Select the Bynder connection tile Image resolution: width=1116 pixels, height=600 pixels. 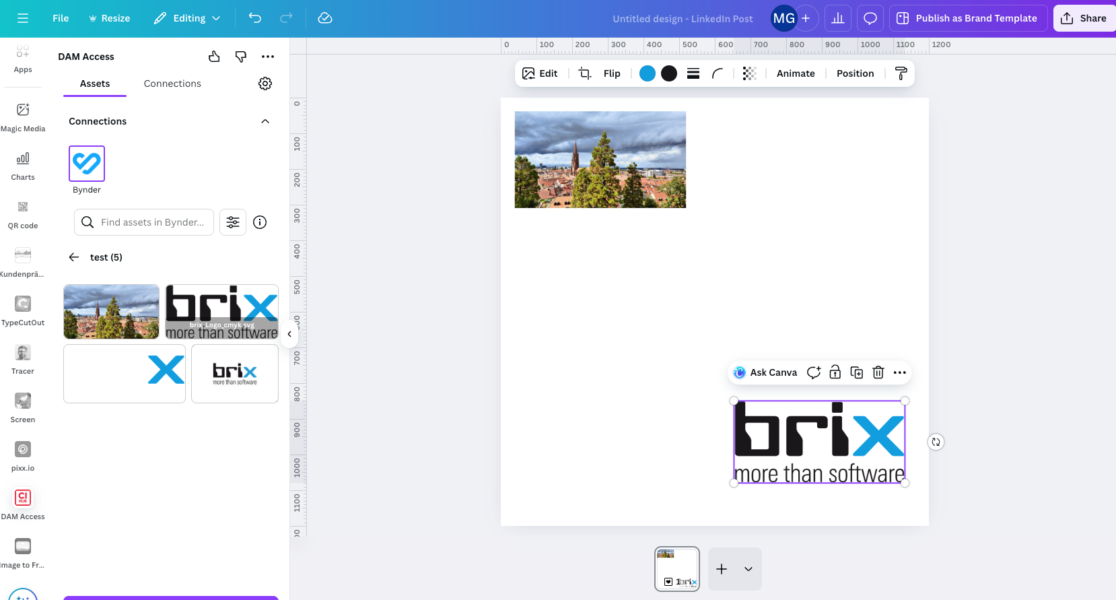[86, 161]
